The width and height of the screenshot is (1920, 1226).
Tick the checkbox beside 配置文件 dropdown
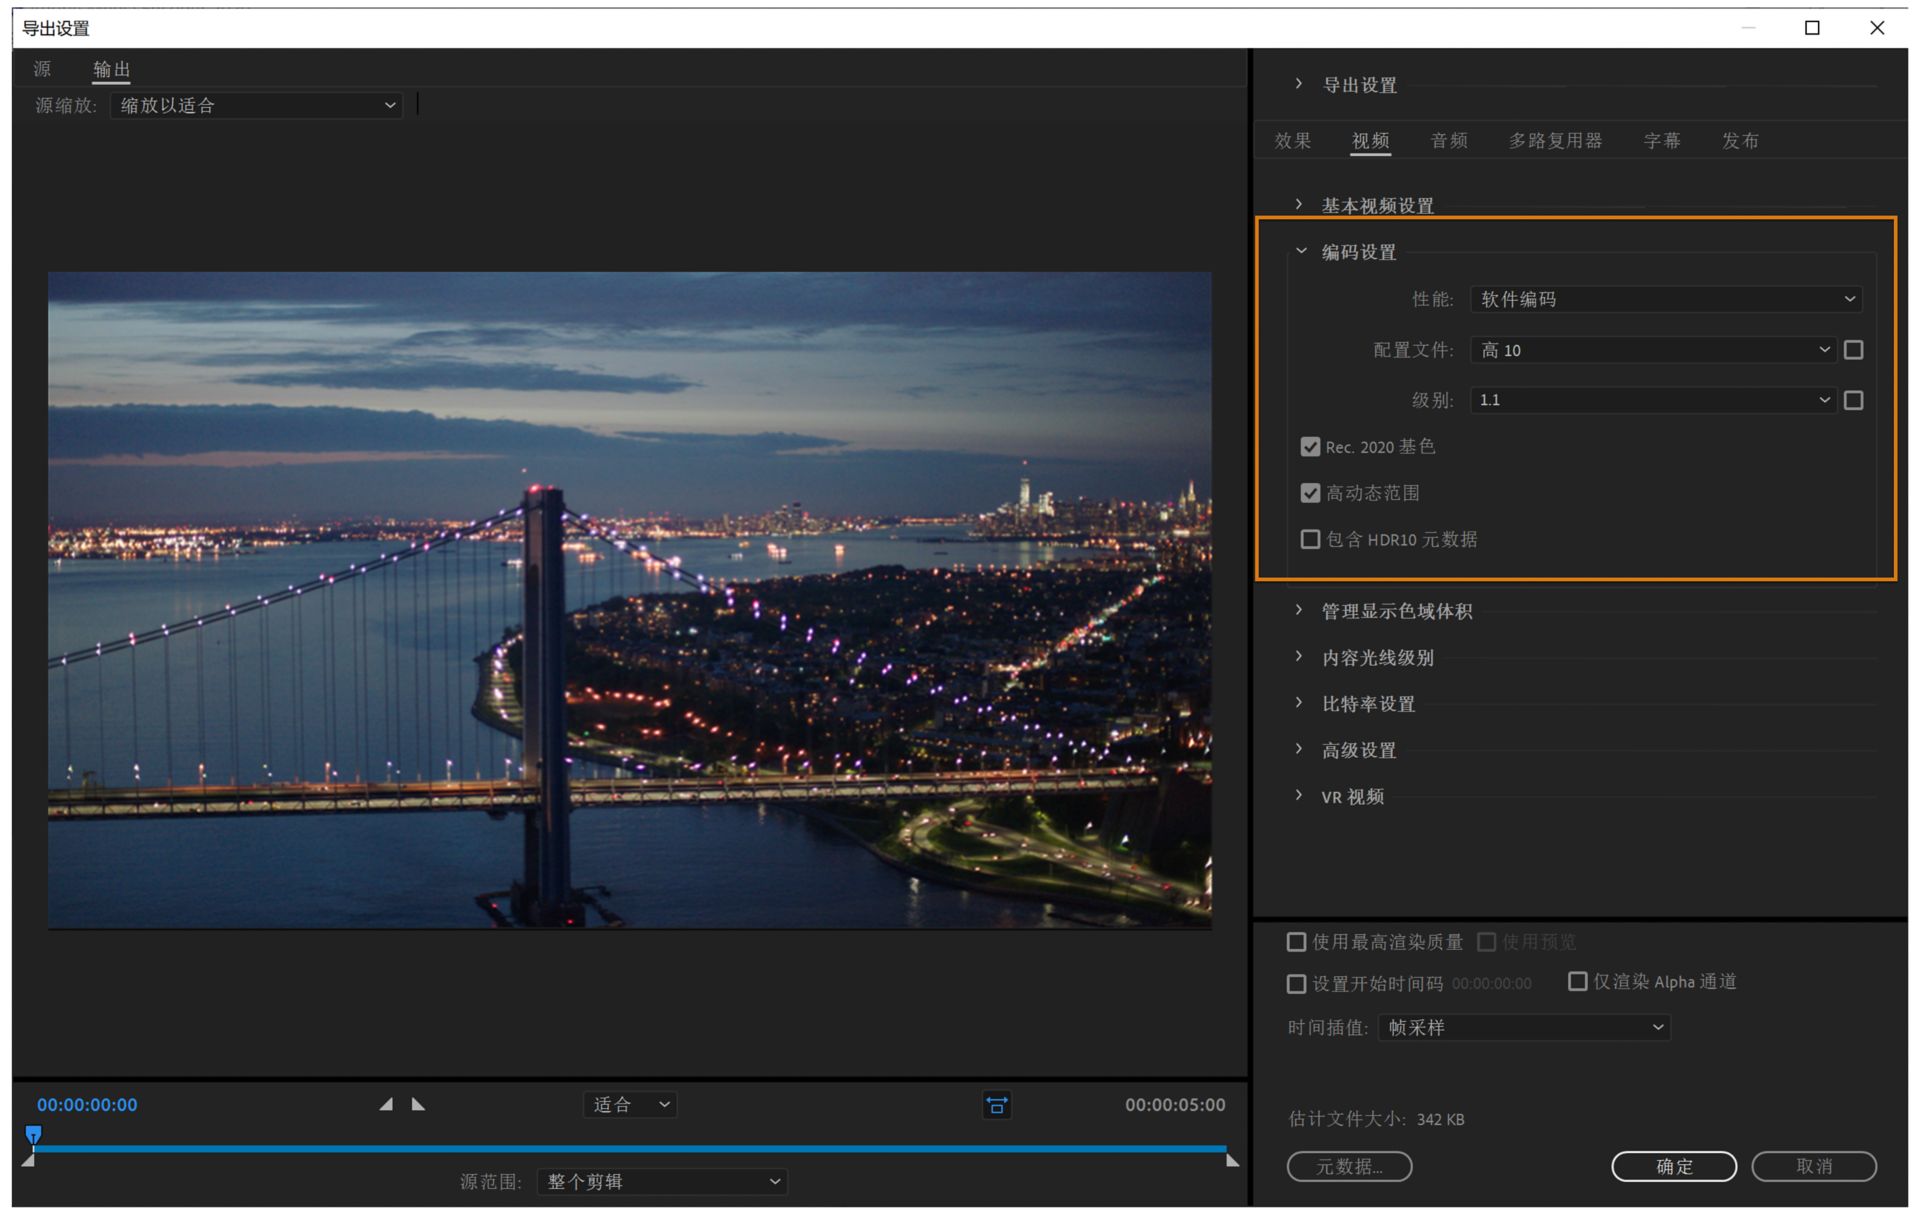click(1853, 350)
